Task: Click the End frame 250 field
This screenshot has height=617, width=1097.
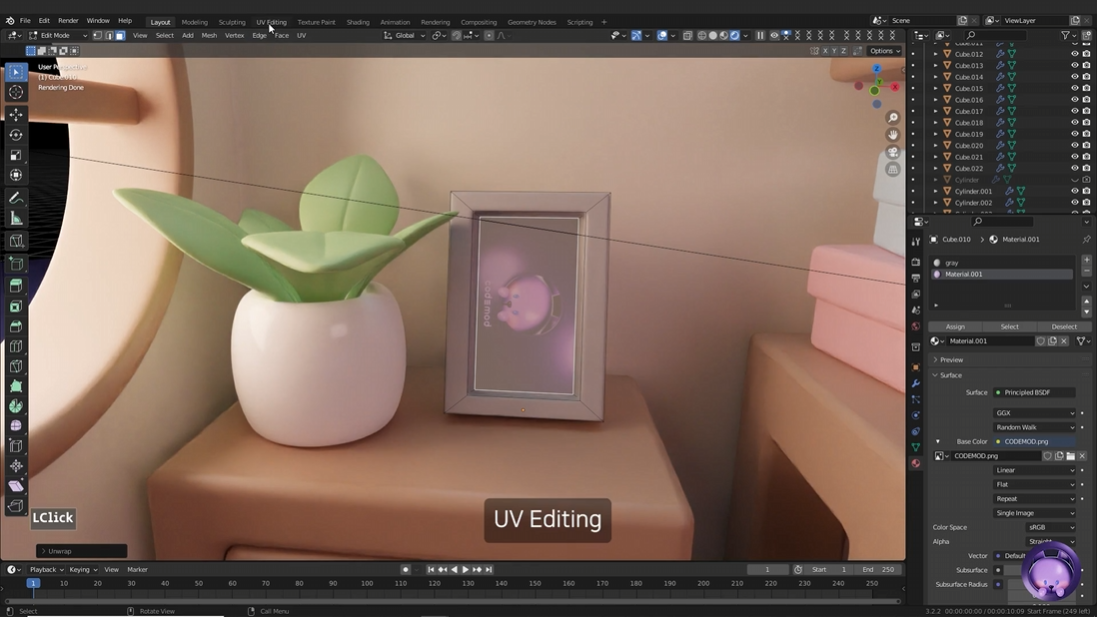Action: pyautogui.click(x=880, y=569)
